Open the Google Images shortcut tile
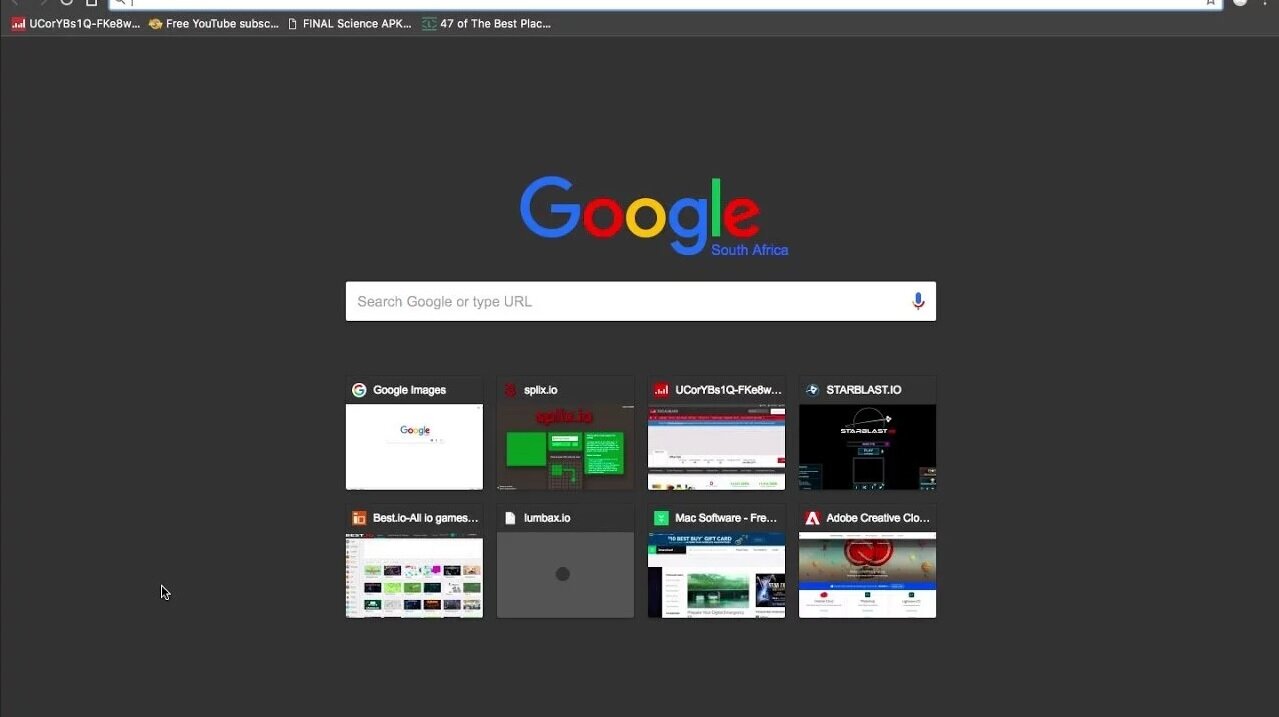 [x=414, y=433]
